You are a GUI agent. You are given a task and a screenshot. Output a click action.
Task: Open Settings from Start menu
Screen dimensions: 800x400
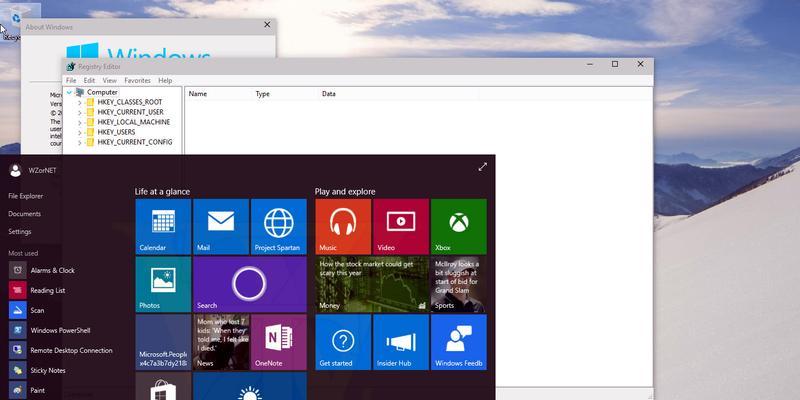[x=20, y=232]
